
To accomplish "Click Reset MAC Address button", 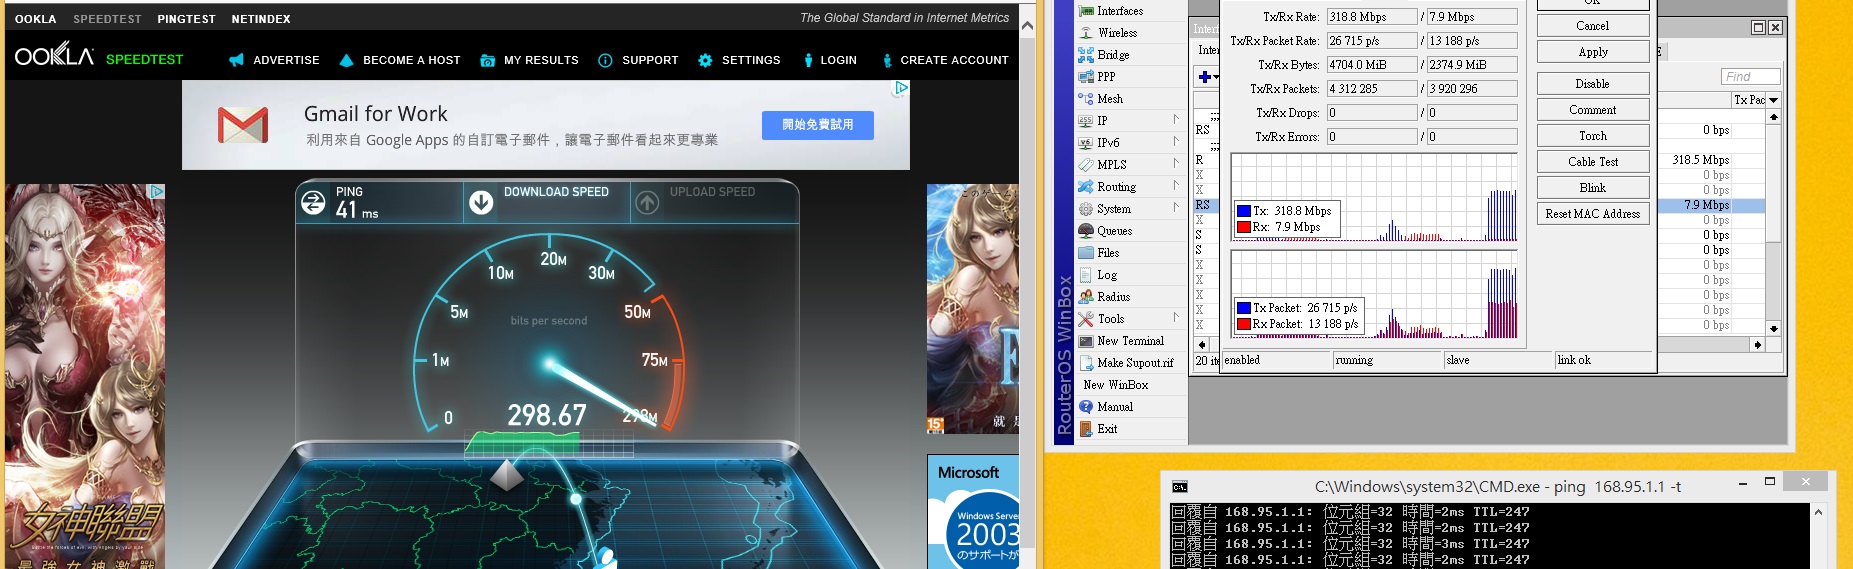I will [x=1593, y=214].
